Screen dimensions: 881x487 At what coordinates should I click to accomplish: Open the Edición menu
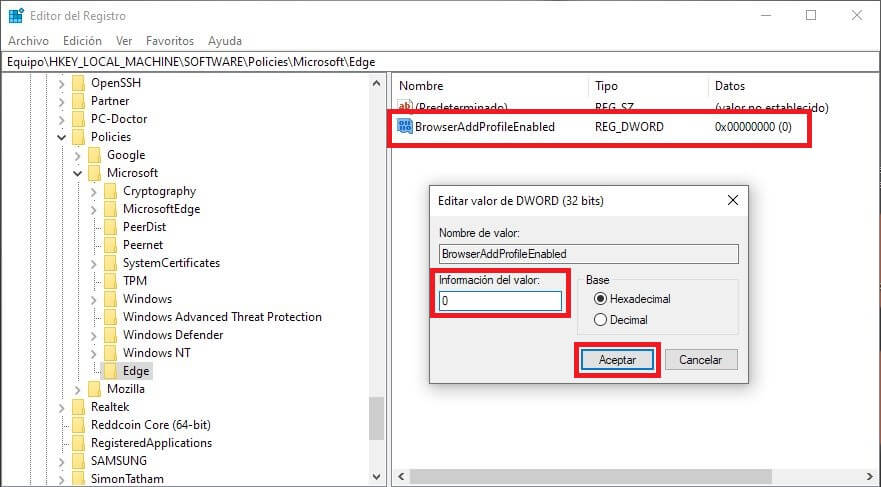[x=82, y=40]
